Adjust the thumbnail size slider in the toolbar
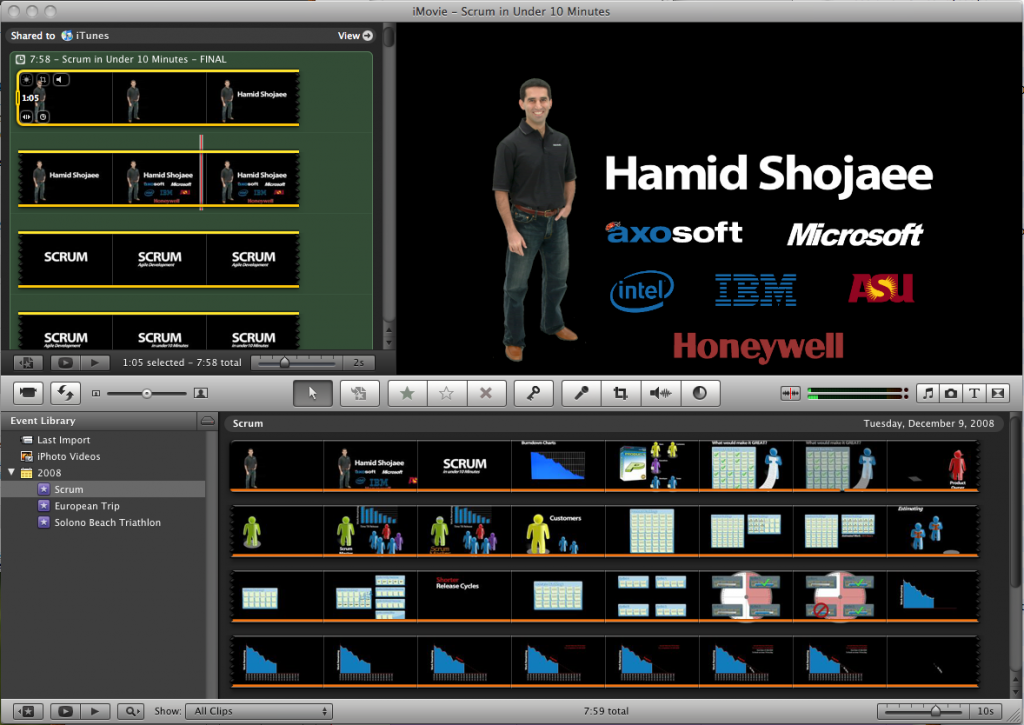 (x=147, y=393)
